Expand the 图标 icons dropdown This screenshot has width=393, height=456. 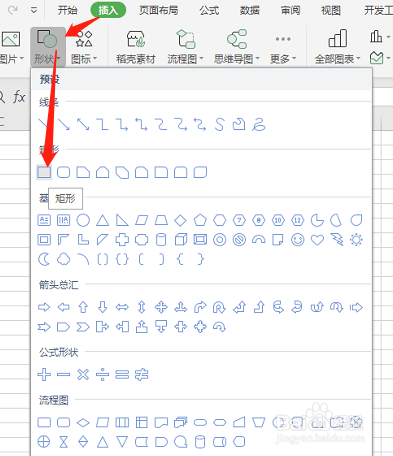click(x=84, y=47)
